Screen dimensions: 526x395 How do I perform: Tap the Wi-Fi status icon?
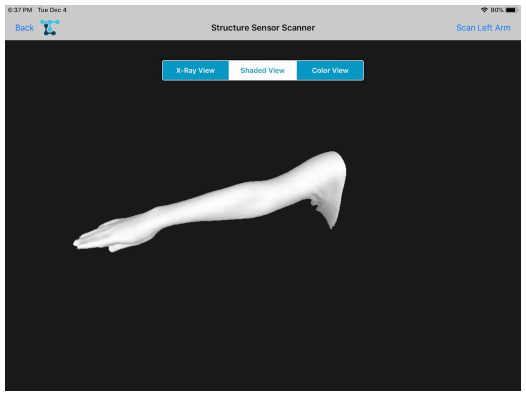click(484, 10)
